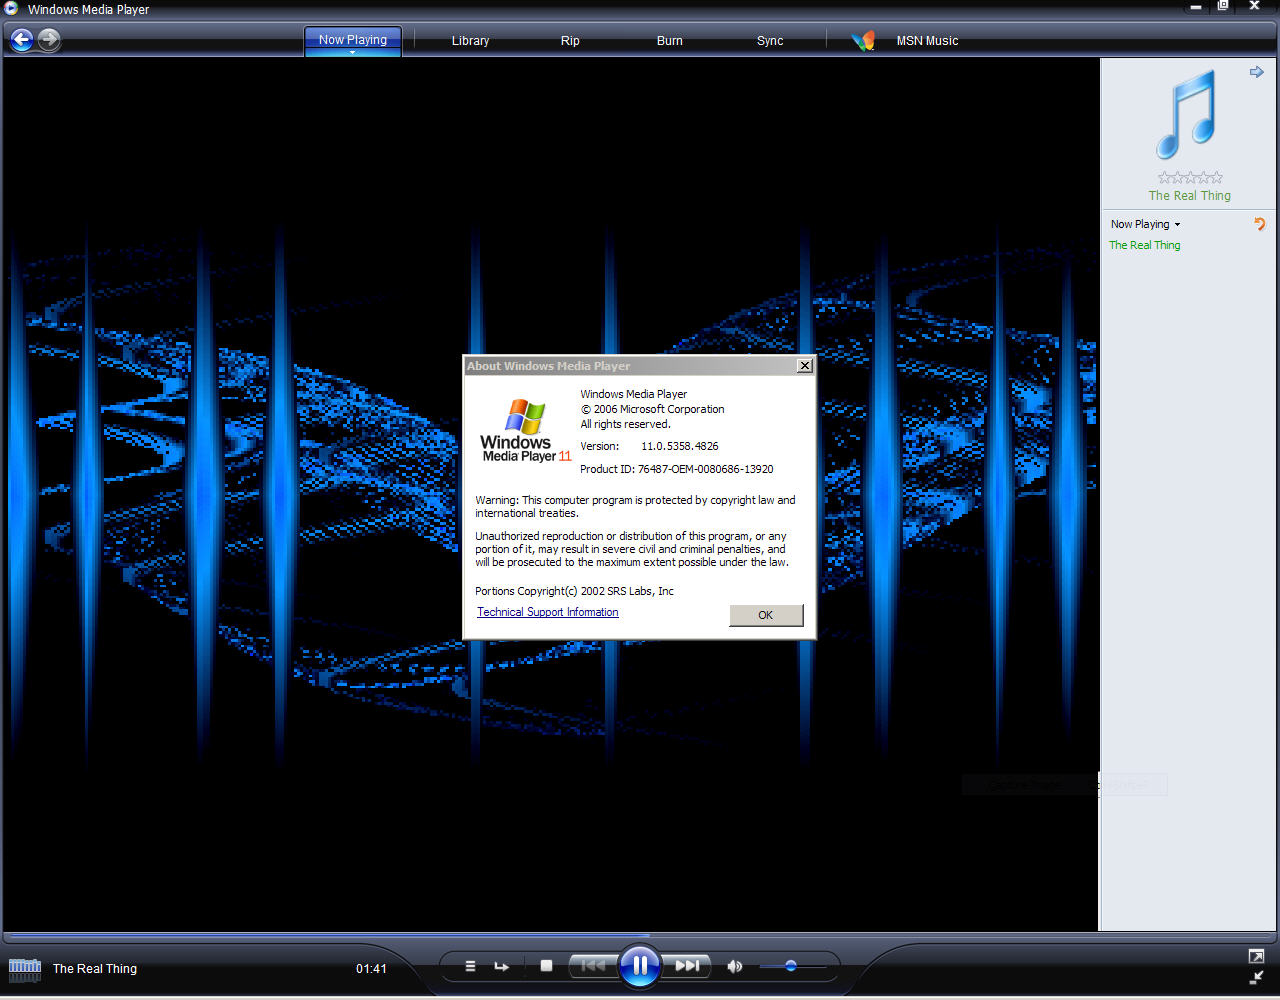Pause the currently playing song
Viewport: 1280px width, 1000px height.
pyautogui.click(x=639, y=966)
